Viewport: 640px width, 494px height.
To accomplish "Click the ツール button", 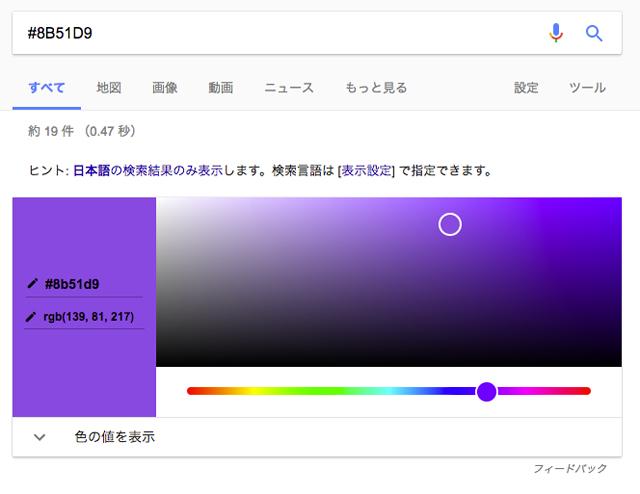I will tap(587, 87).
